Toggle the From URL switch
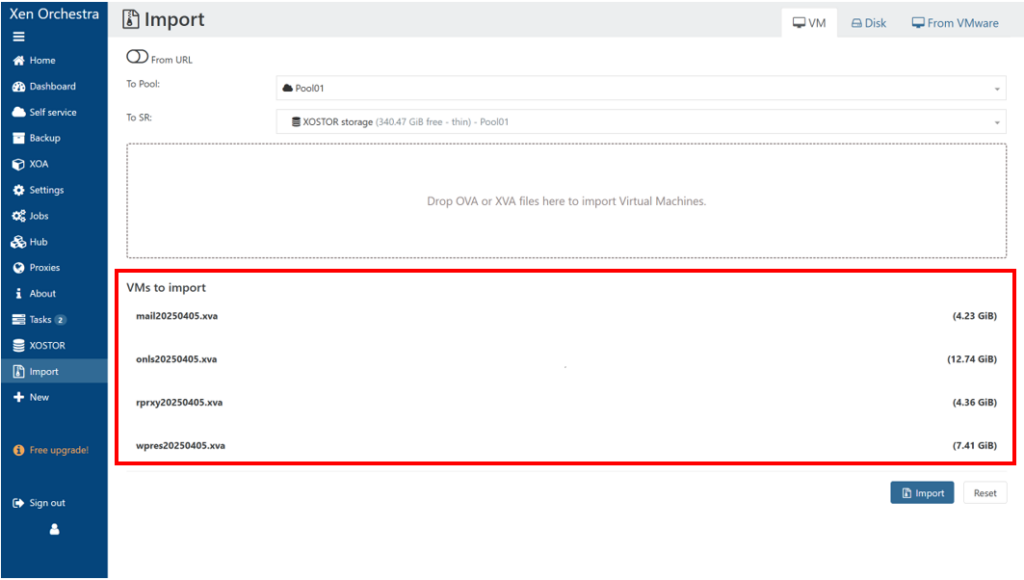The width and height of the screenshot is (1024, 580). [x=137, y=58]
